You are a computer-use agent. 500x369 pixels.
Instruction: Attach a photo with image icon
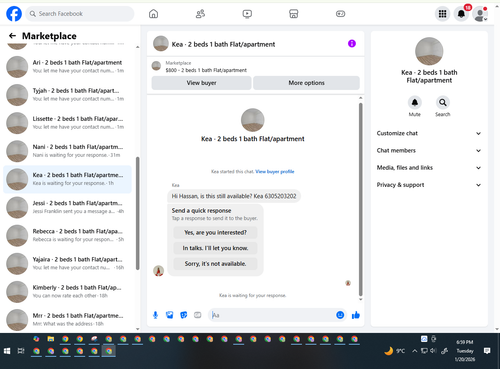pyautogui.click(x=170, y=315)
